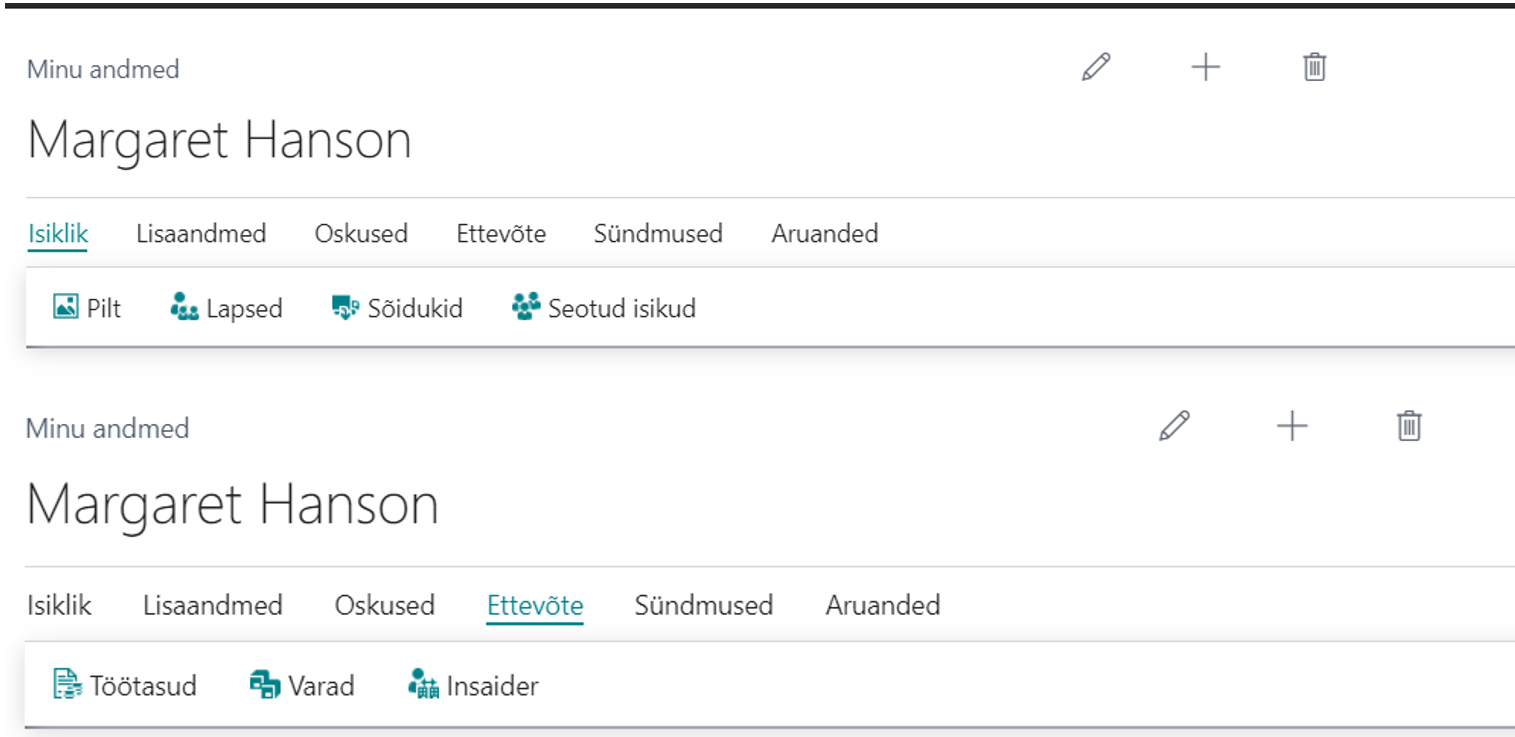Switch to Lisaandmed tab in upper card
This screenshot has height=737, width=1515.
point(201,234)
